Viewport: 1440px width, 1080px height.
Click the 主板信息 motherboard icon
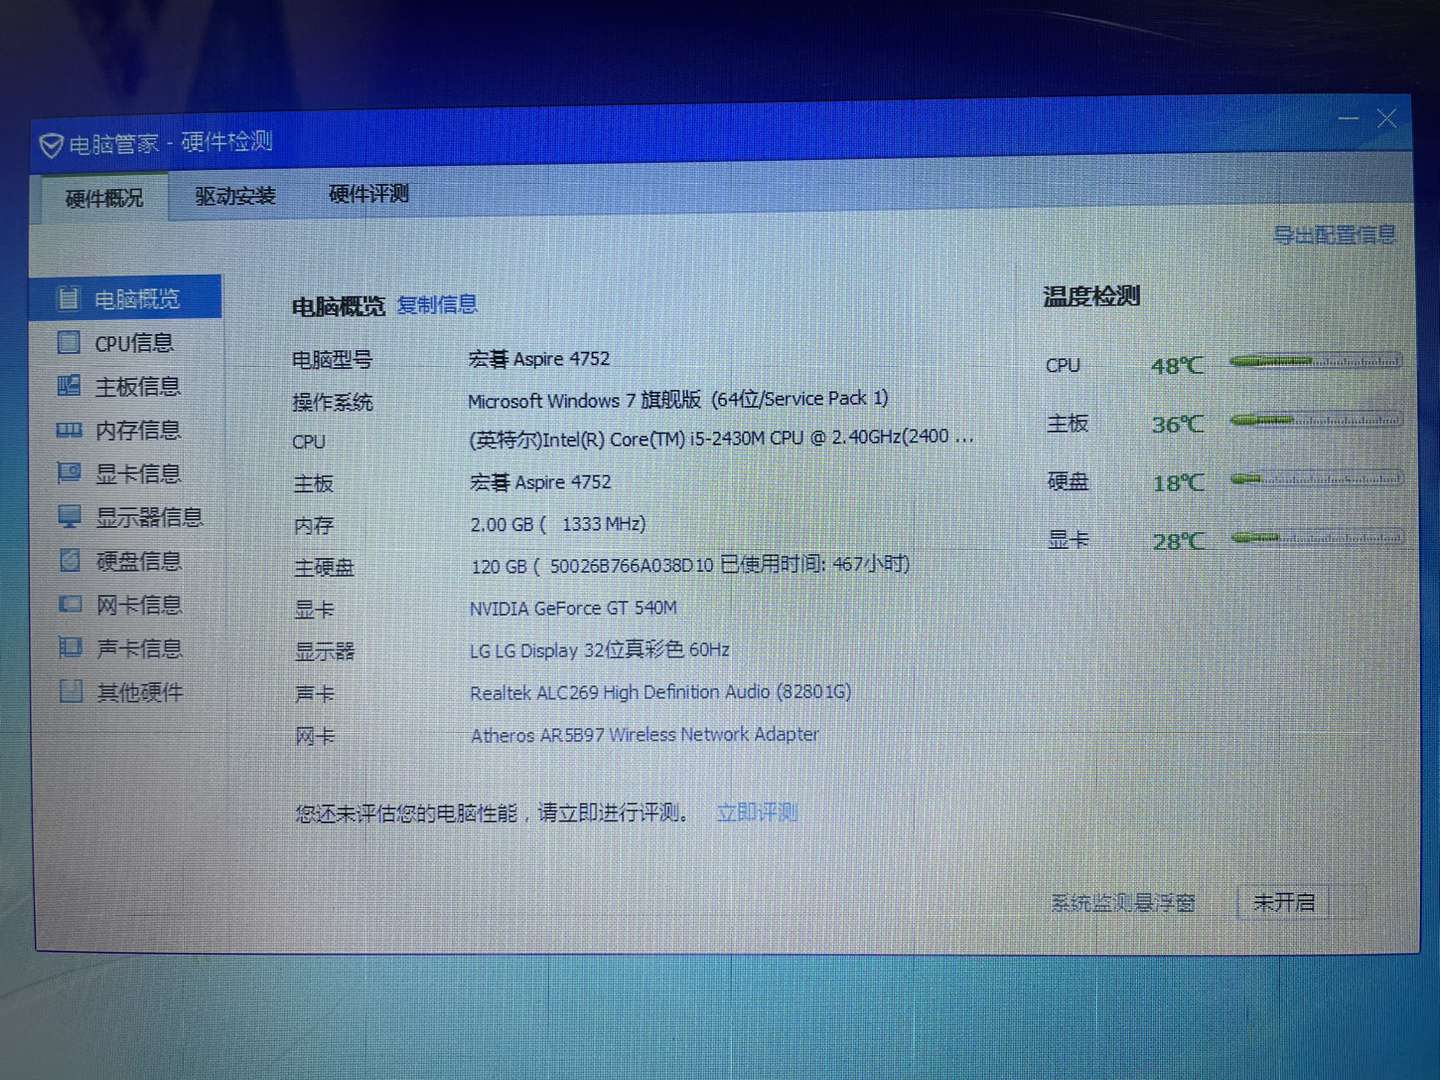tap(69, 385)
